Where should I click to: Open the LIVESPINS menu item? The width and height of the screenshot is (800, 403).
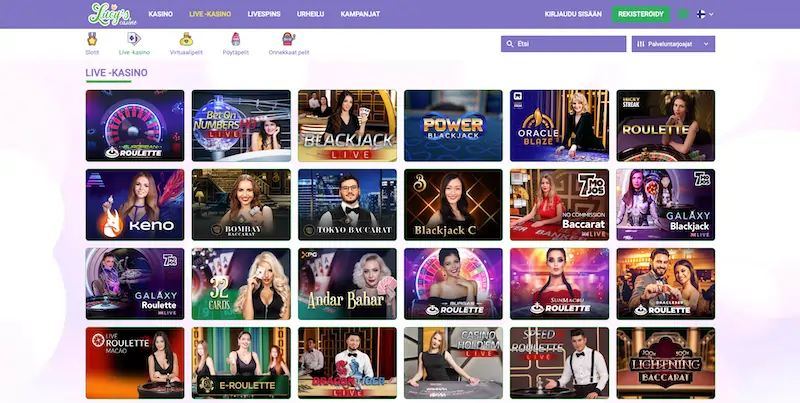pos(264,14)
